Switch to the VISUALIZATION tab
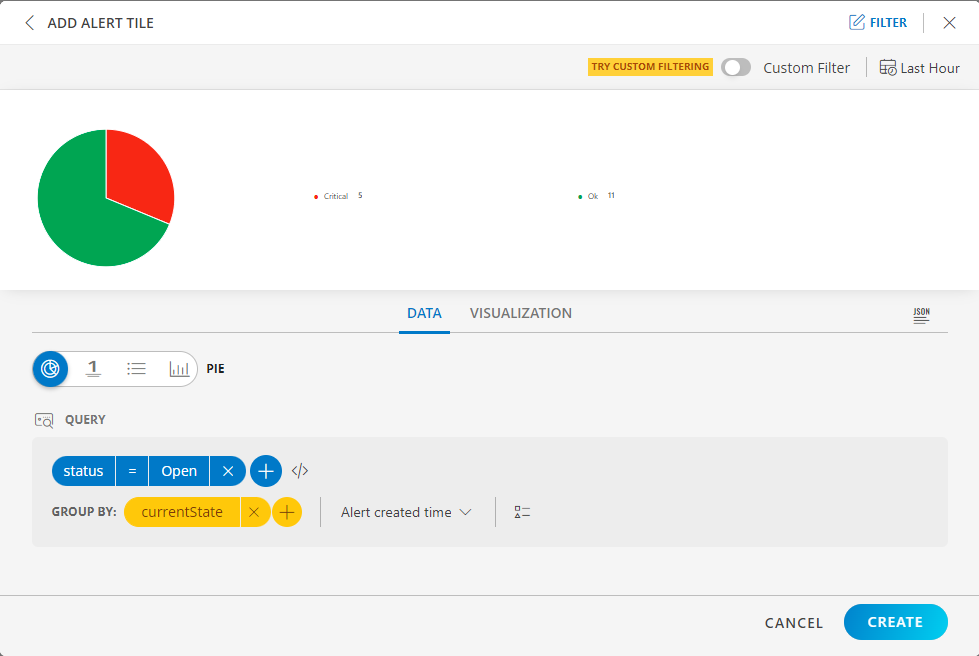Image resolution: width=979 pixels, height=656 pixels. pyautogui.click(x=520, y=313)
